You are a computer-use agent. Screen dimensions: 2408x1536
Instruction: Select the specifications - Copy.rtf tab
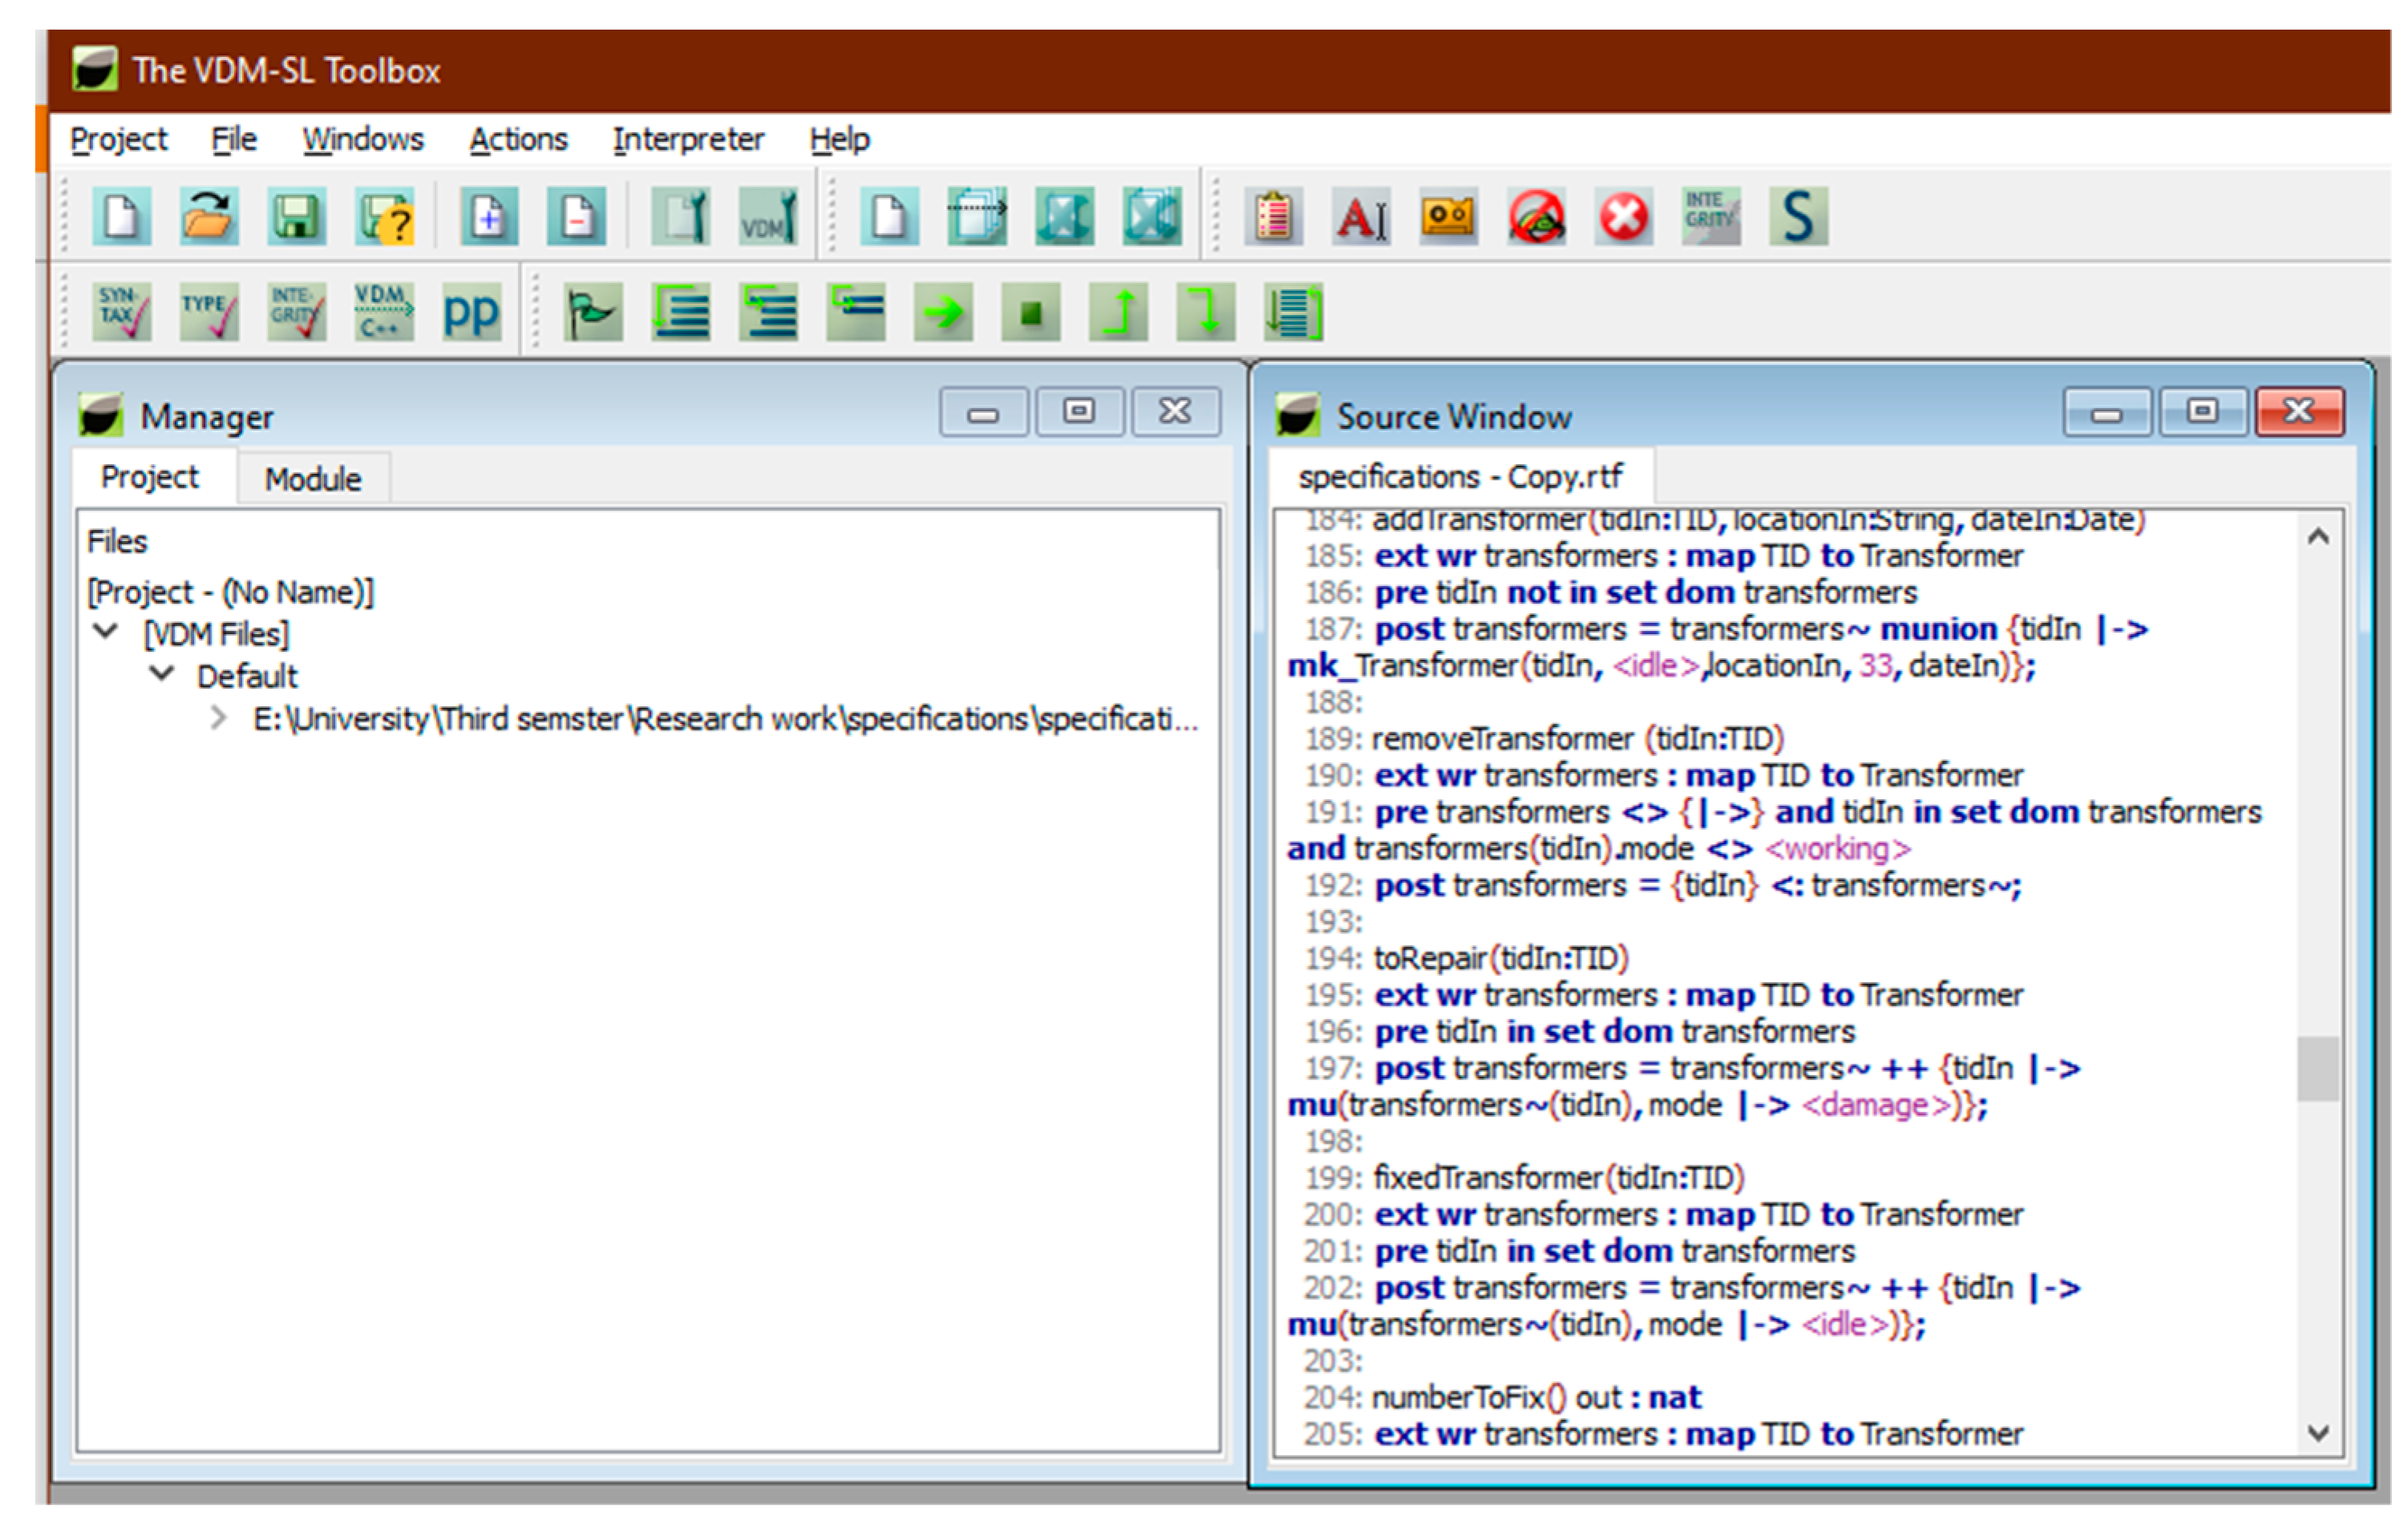tap(1459, 477)
